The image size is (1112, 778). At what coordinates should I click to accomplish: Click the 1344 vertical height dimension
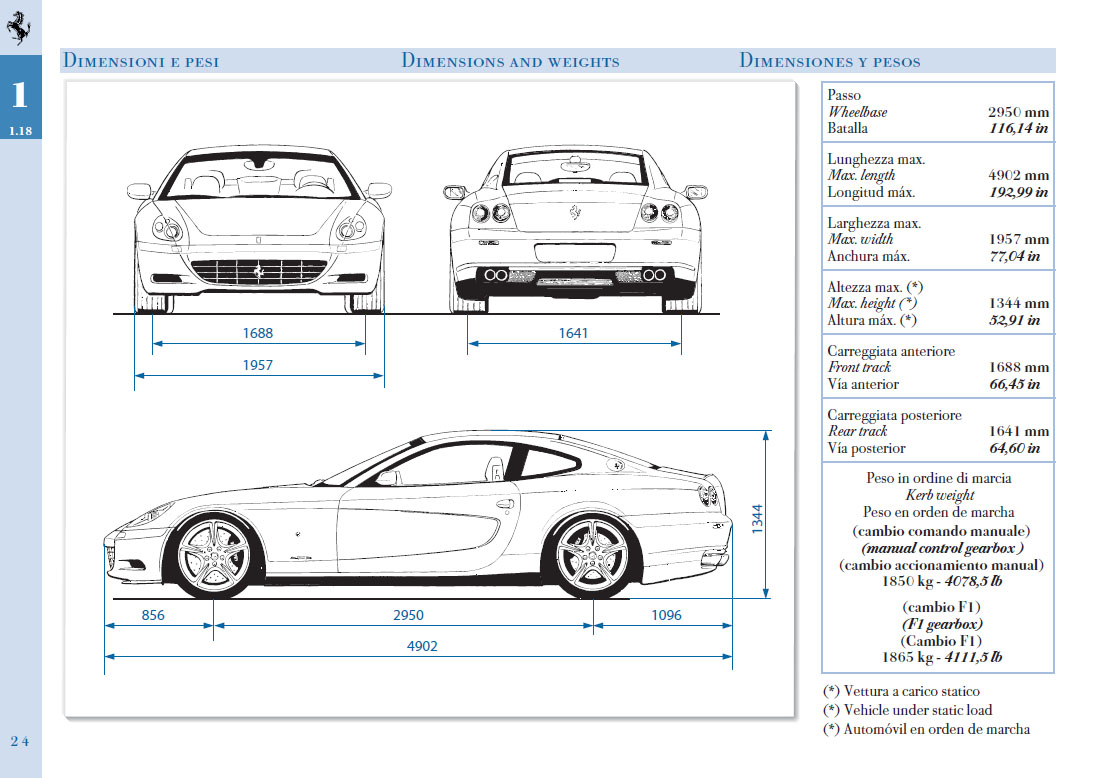click(x=757, y=517)
